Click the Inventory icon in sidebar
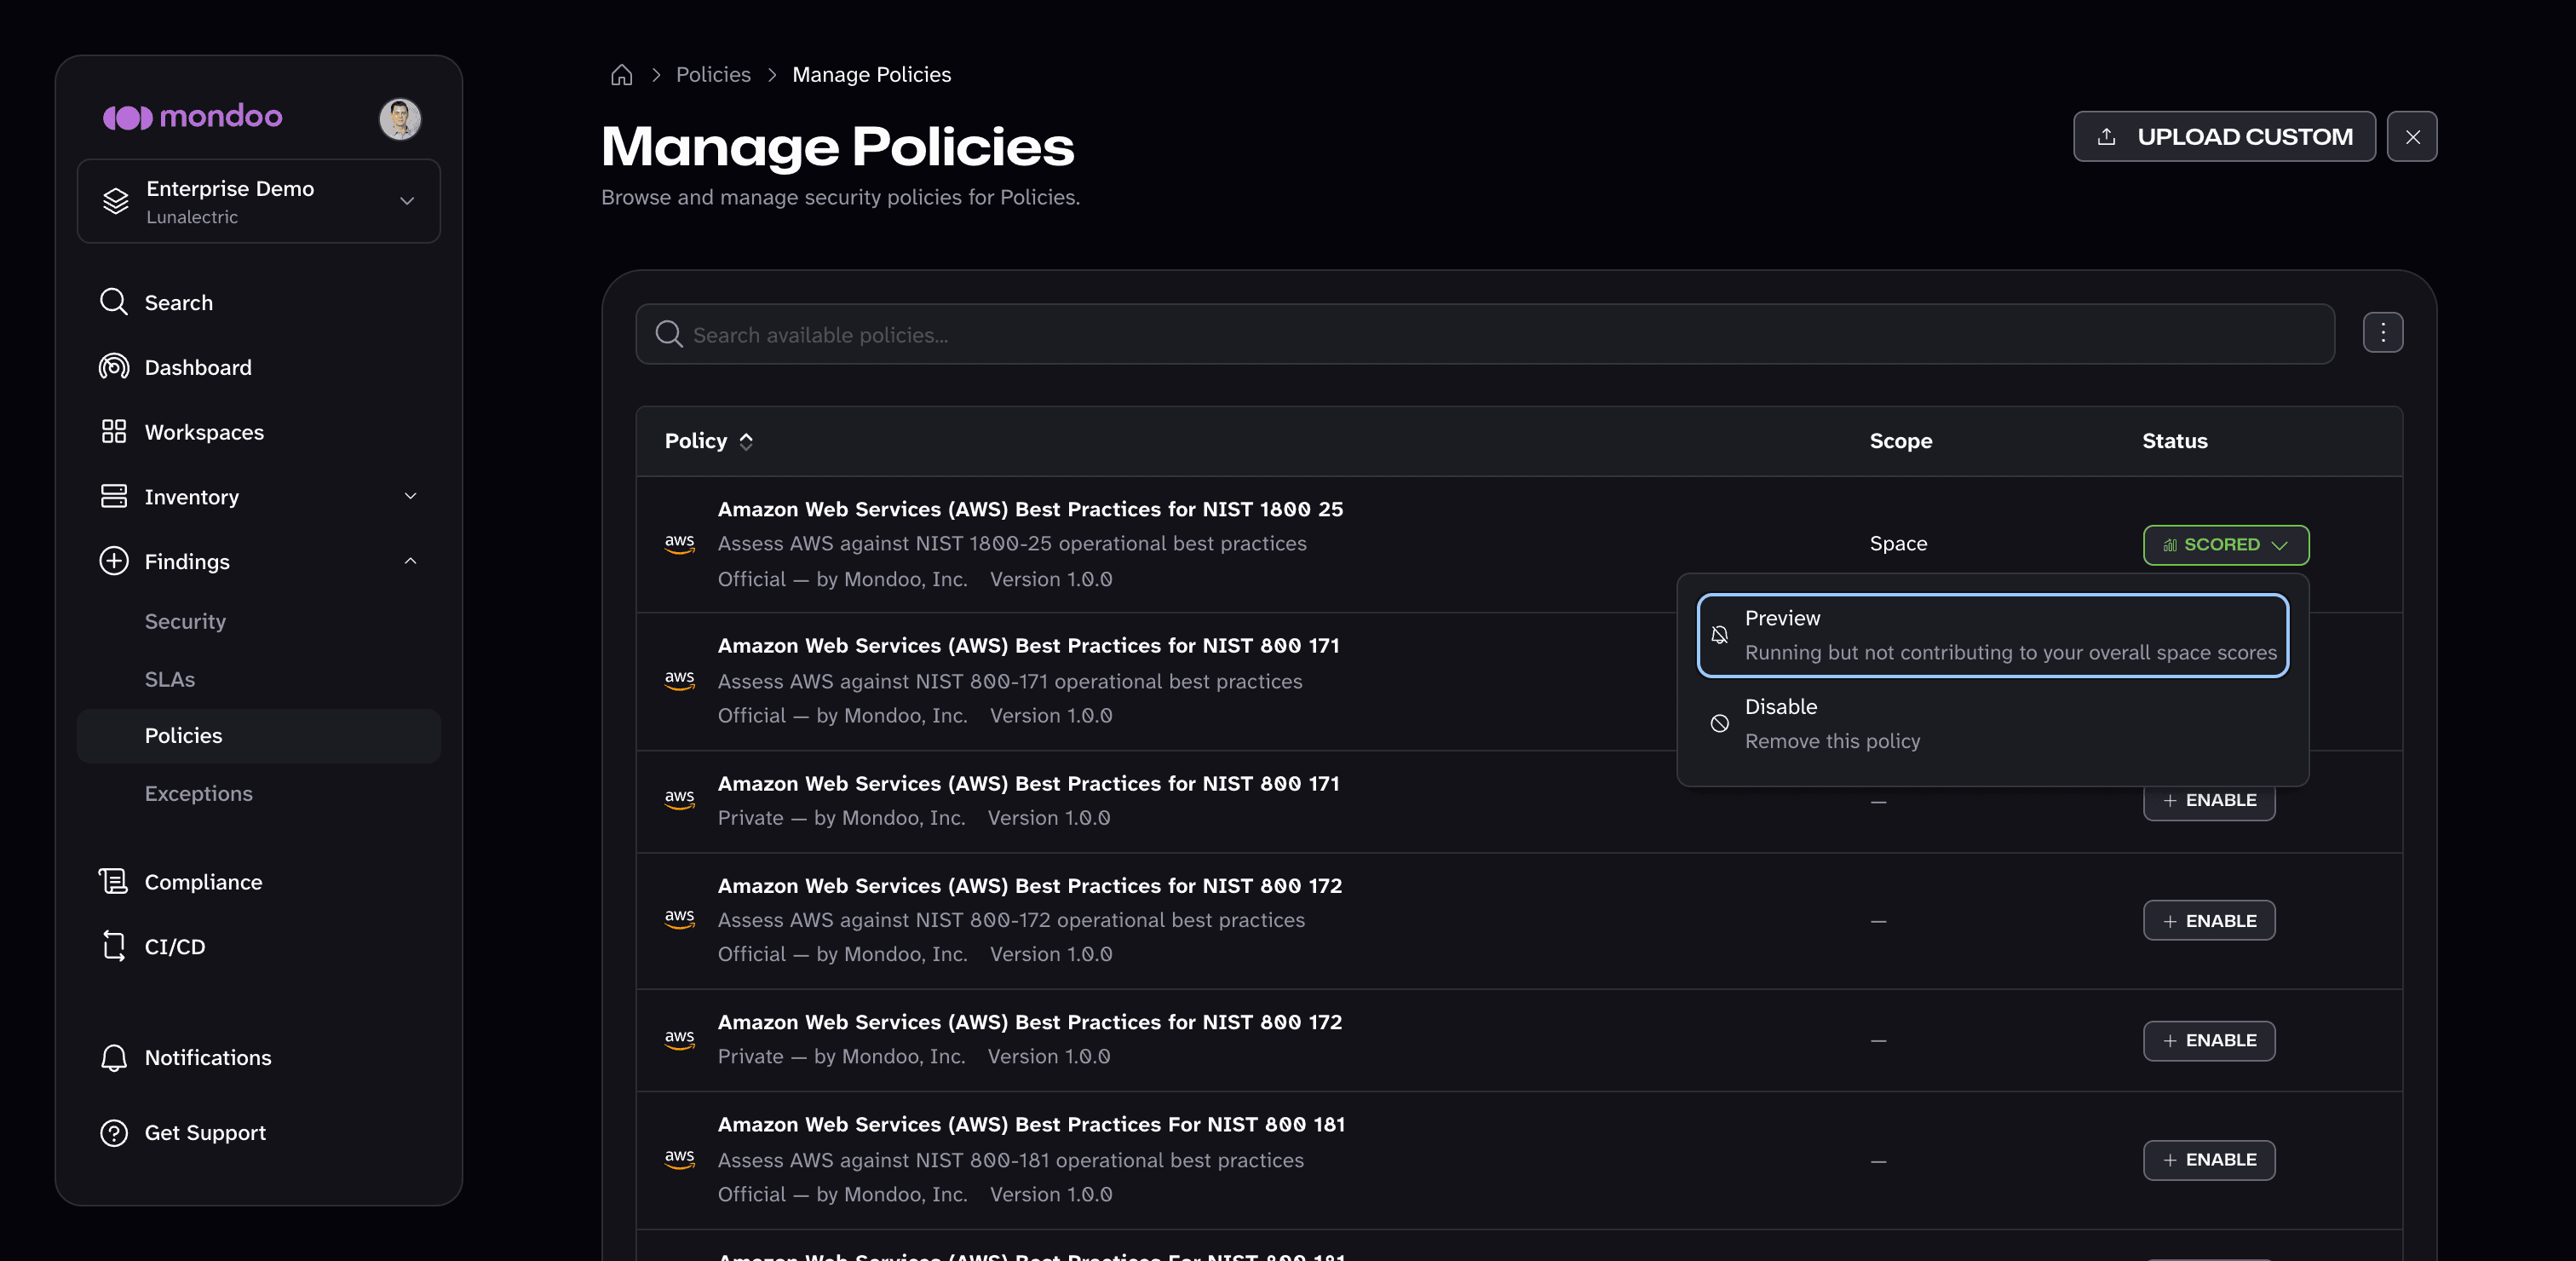This screenshot has width=2576, height=1261. tap(114, 496)
